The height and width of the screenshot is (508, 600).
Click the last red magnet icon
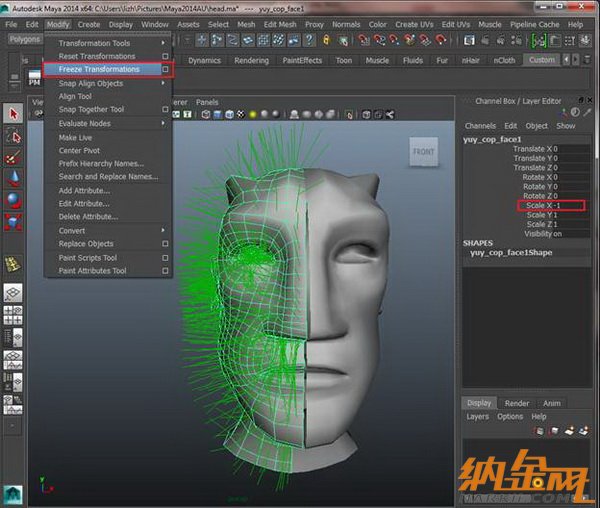(440, 40)
